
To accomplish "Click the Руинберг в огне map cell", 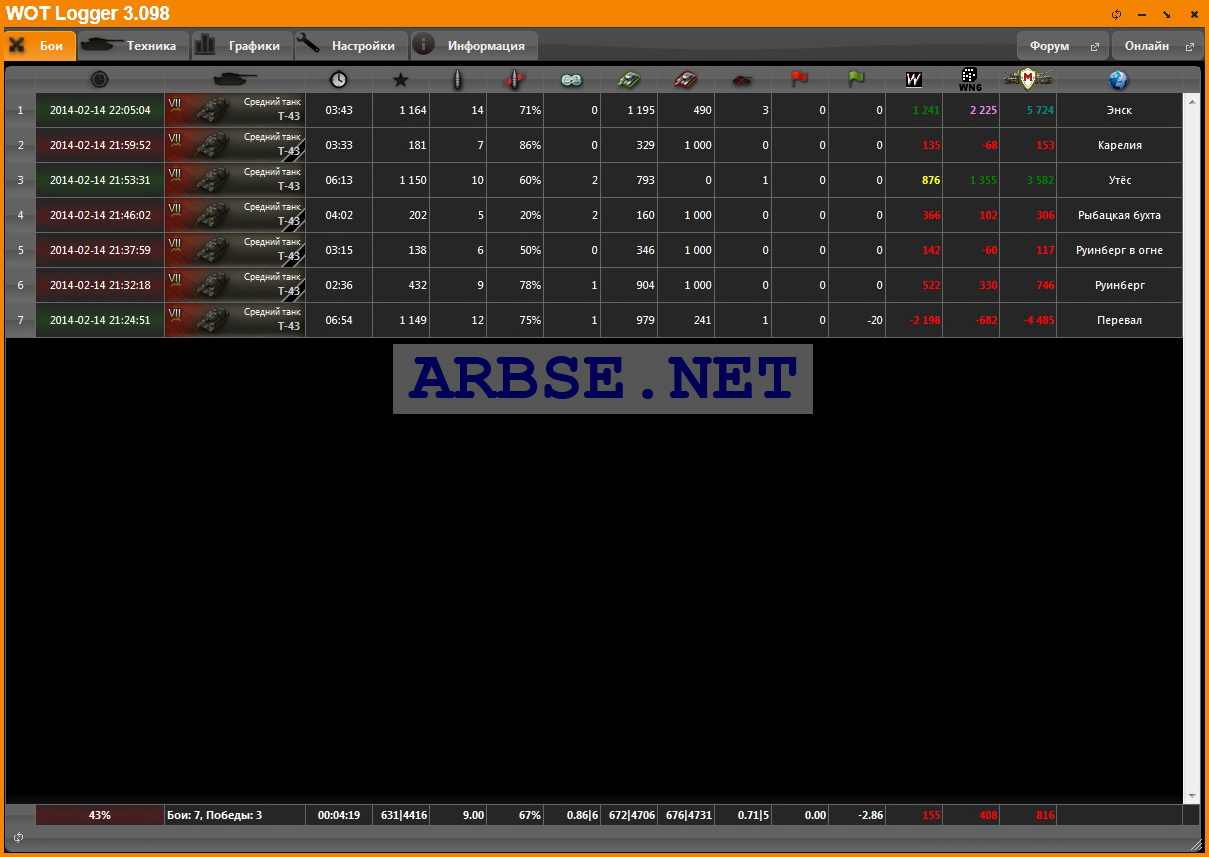I will 1119,250.
